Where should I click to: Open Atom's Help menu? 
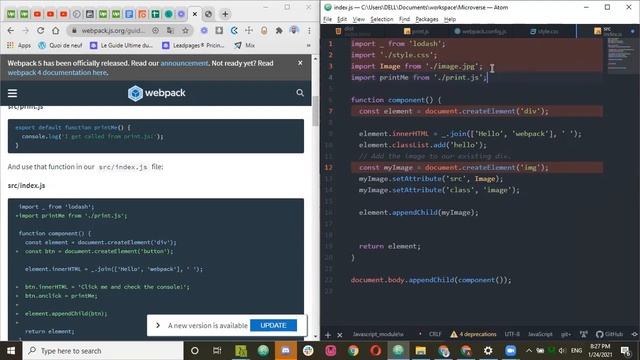[449, 19]
